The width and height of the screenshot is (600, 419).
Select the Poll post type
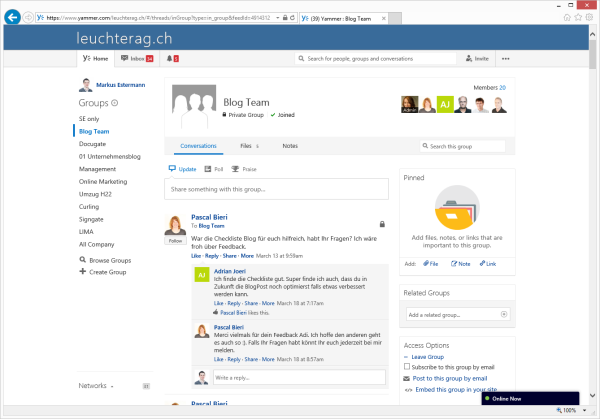pyautogui.click(x=214, y=169)
